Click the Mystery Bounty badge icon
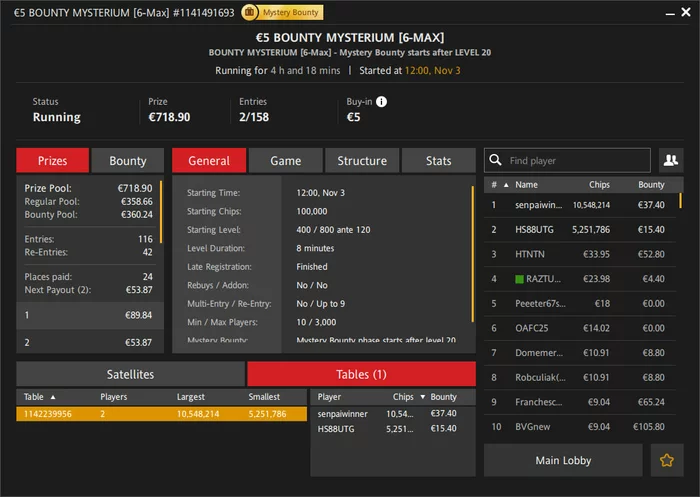Viewport: 700px width, 497px height. [x=249, y=12]
